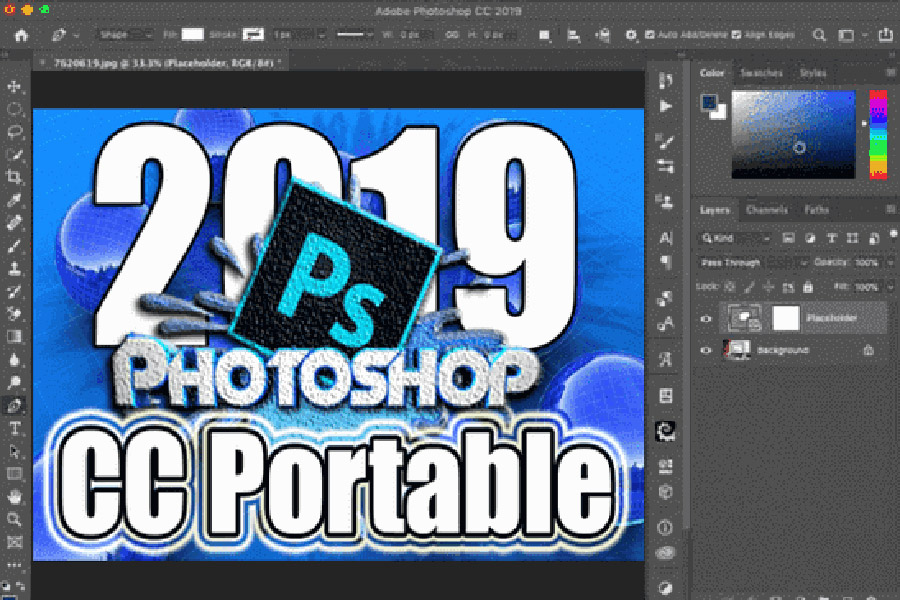Open the Pen tool preset picker arrow
This screenshot has width=900, height=600.
click(x=76, y=36)
